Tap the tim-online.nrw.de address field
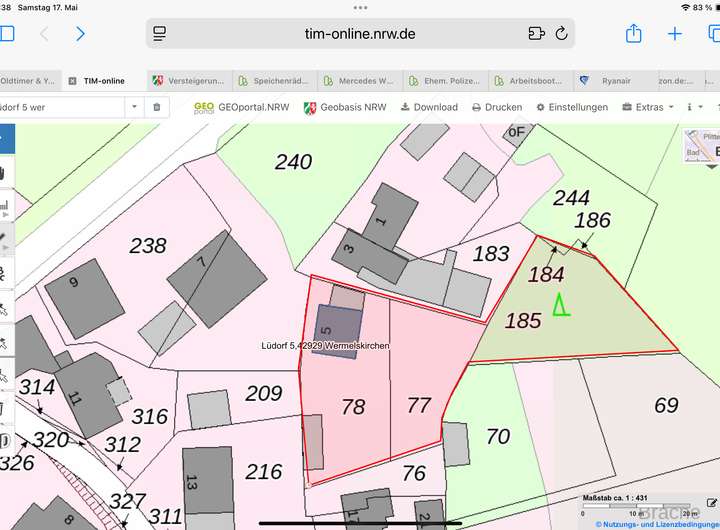 pyautogui.click(x=359, y=34)
